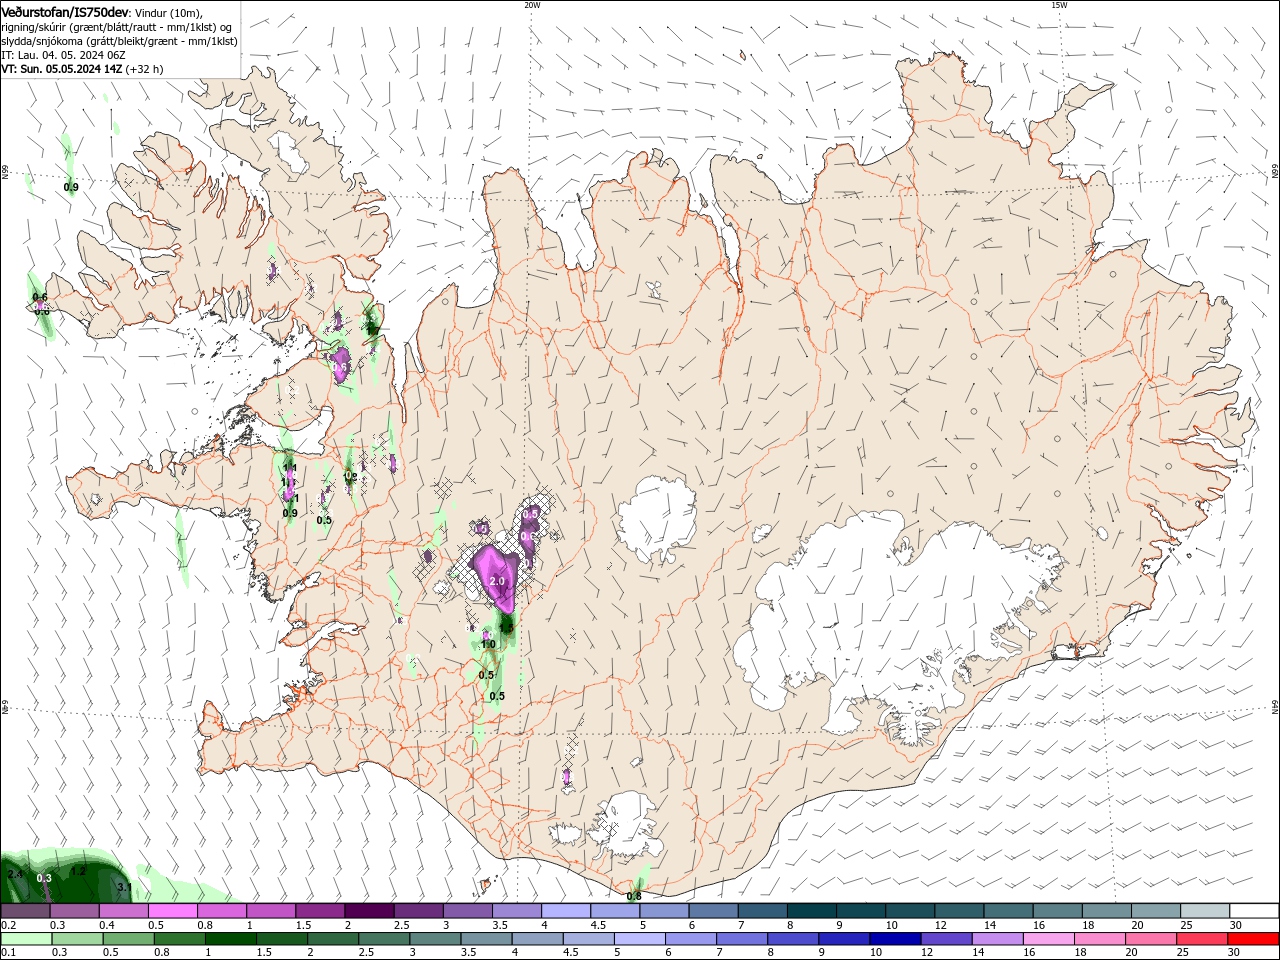This screenshot has width=1280, height=960.
Task: Click the light lavender upper legend swatch at 4
Action: (564, 911)
